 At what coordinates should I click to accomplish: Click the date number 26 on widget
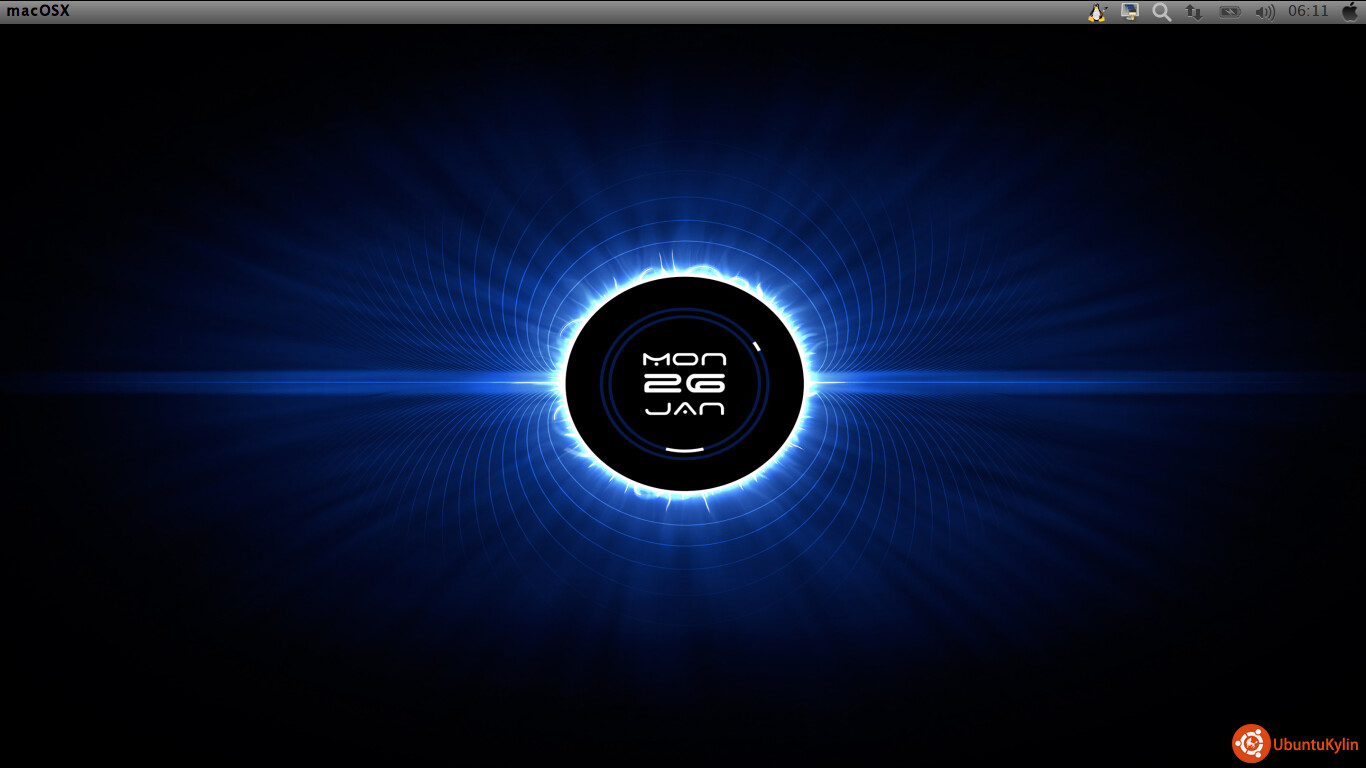pos(684,384)
